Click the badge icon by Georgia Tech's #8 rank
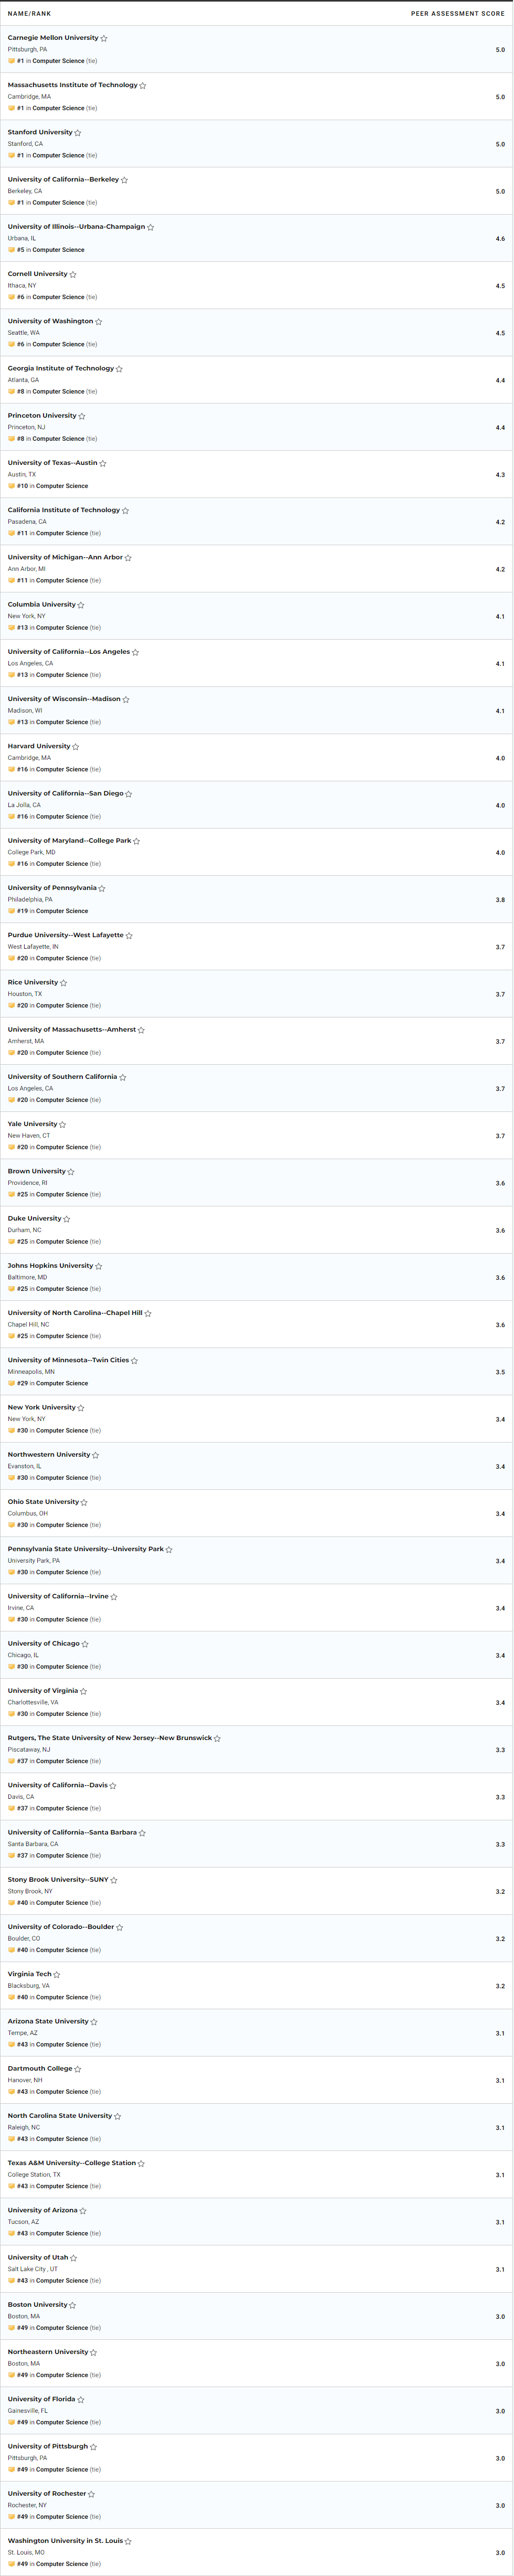The width and height of the screenshot is (514, 2576). tap(12, 392)
